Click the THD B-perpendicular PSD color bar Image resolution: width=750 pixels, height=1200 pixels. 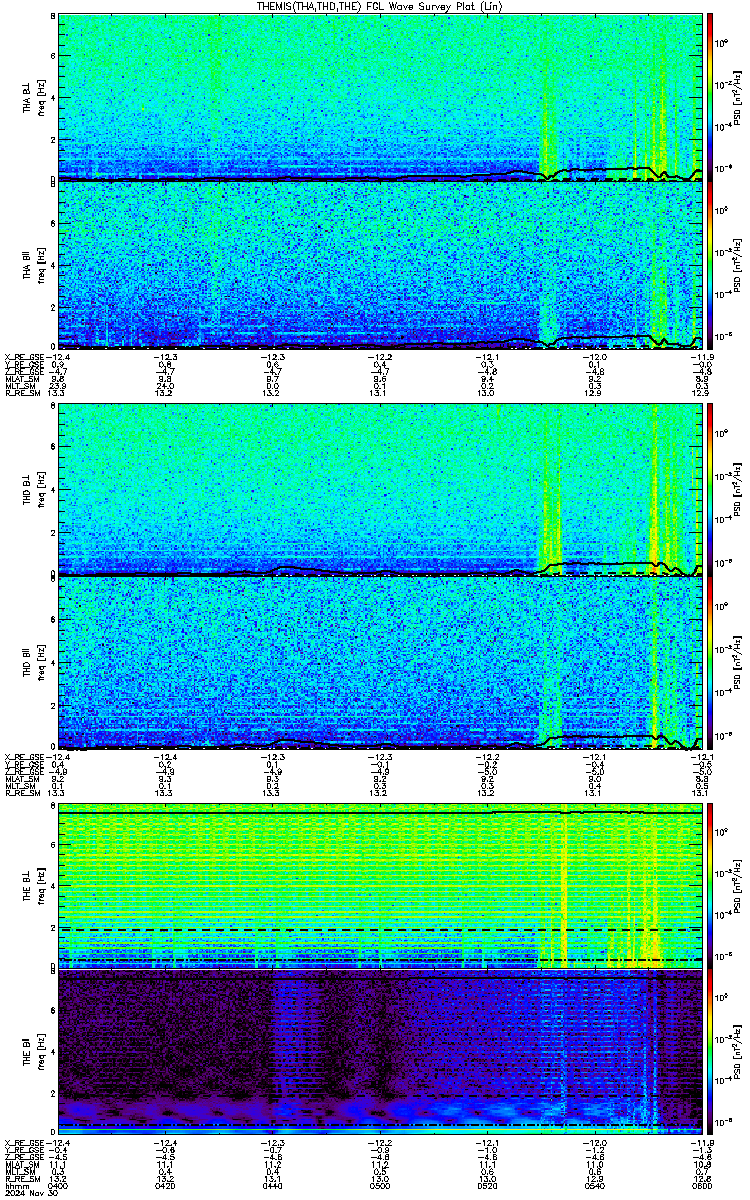[x=709, y=492]
